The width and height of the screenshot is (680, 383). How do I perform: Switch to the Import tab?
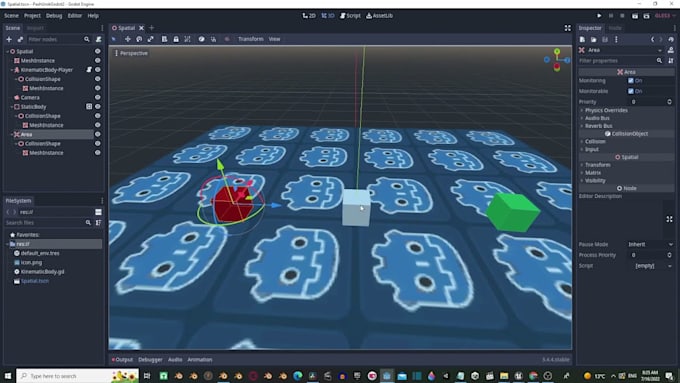click(35, 28)
